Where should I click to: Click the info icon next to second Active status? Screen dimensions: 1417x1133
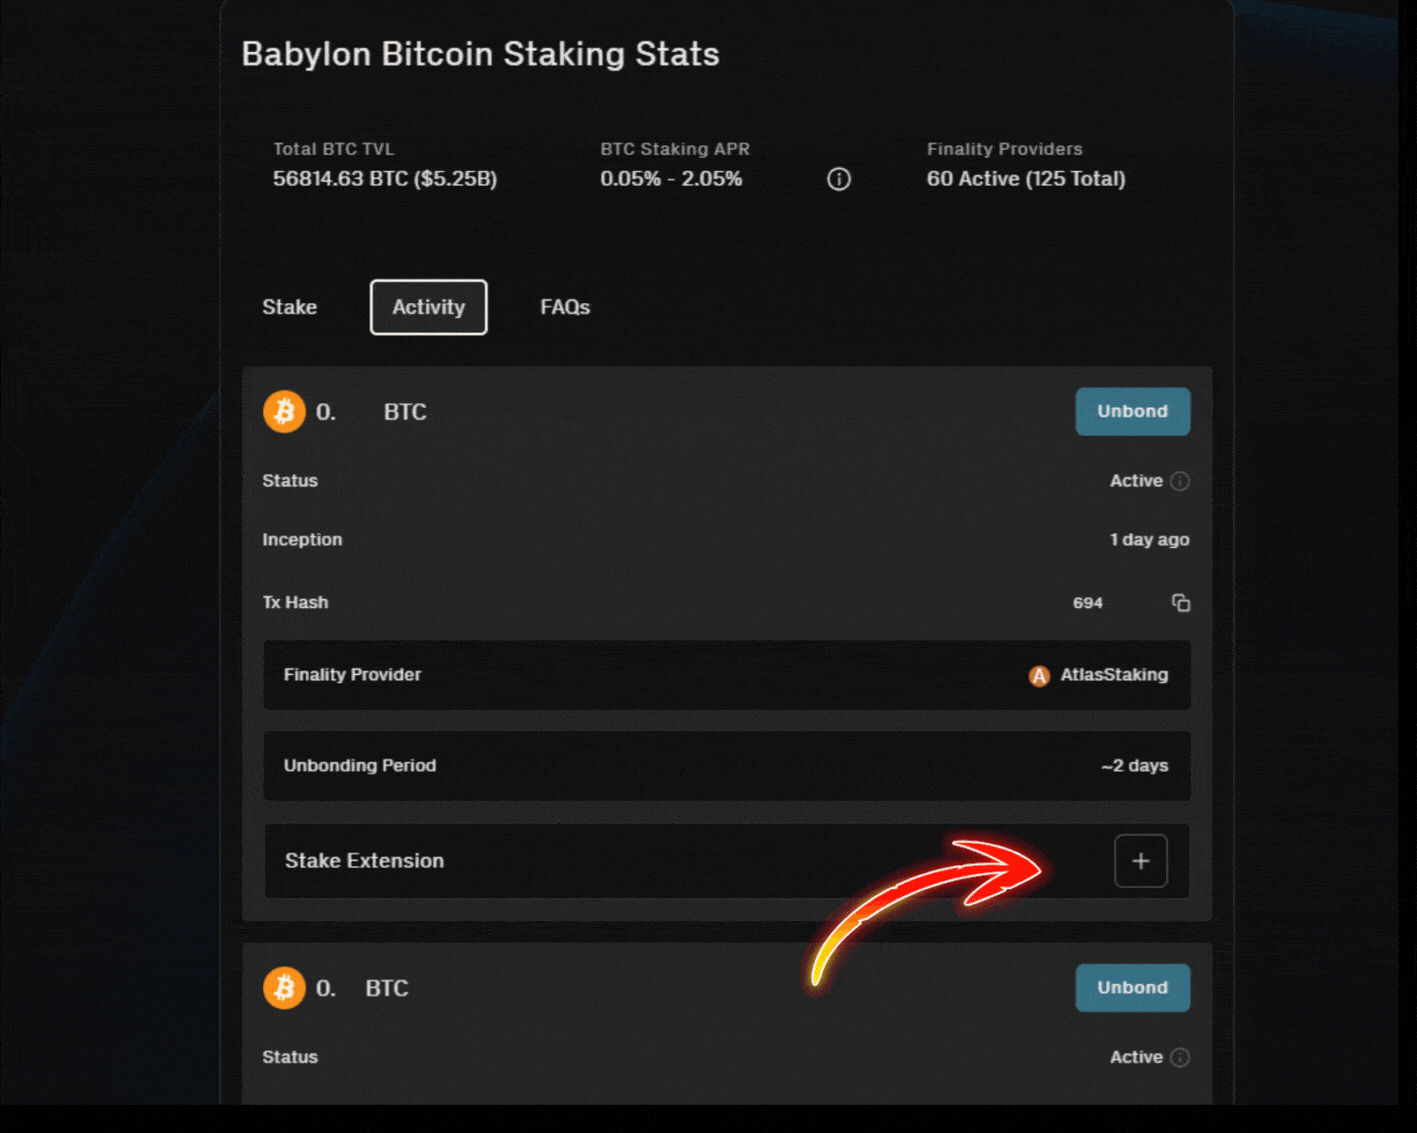[x=1180, y=1057]
